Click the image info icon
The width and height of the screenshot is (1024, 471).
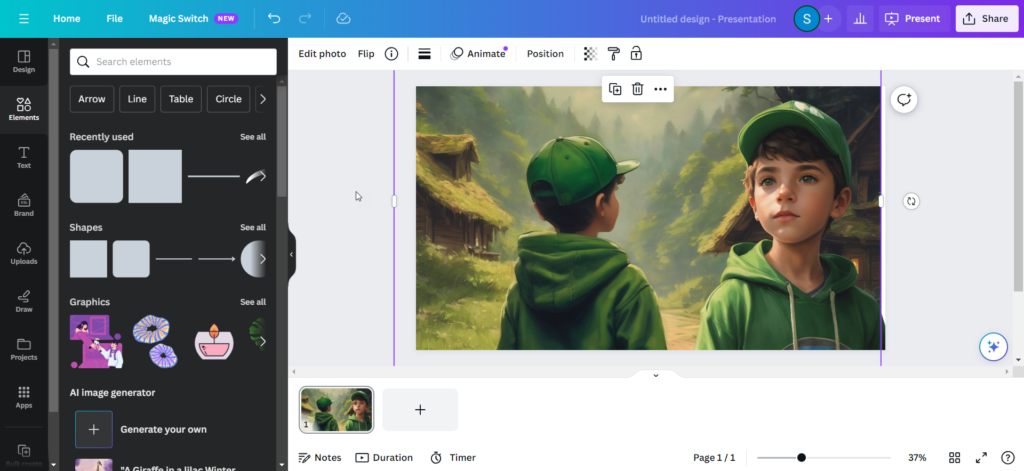pyautogui.click(x=391, y=54)
